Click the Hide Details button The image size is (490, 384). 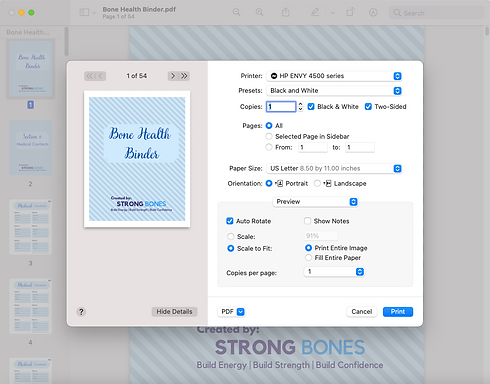tap(174, 311)
